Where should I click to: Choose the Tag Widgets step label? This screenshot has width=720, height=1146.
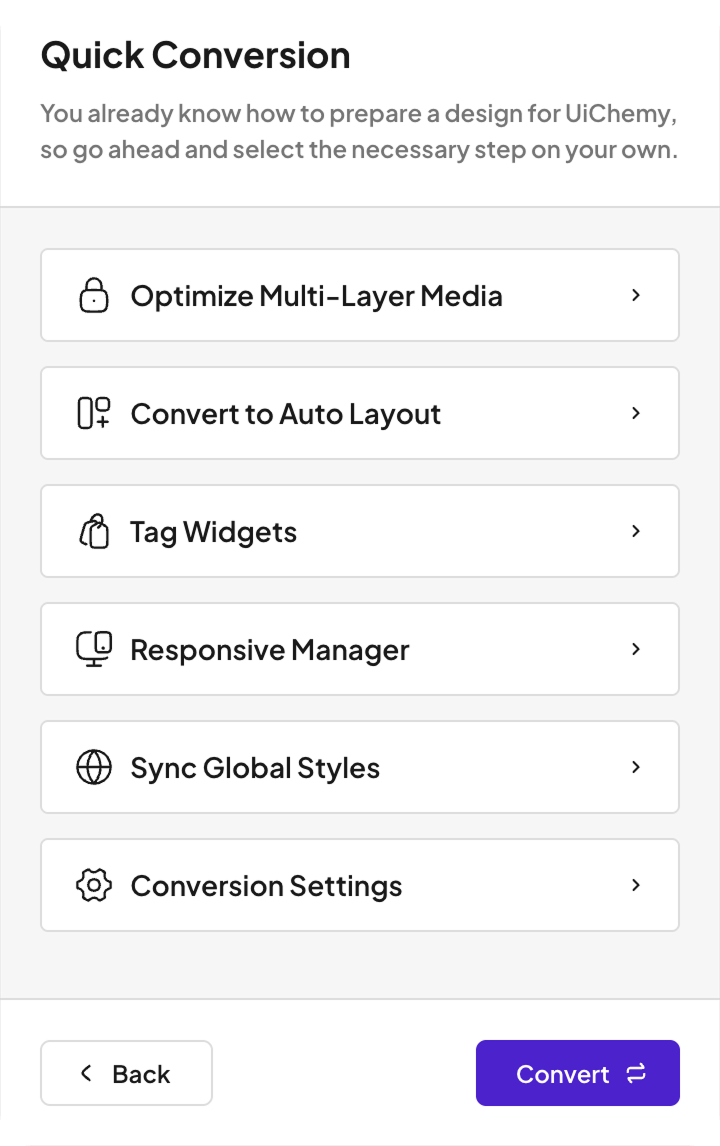(213, 532)
